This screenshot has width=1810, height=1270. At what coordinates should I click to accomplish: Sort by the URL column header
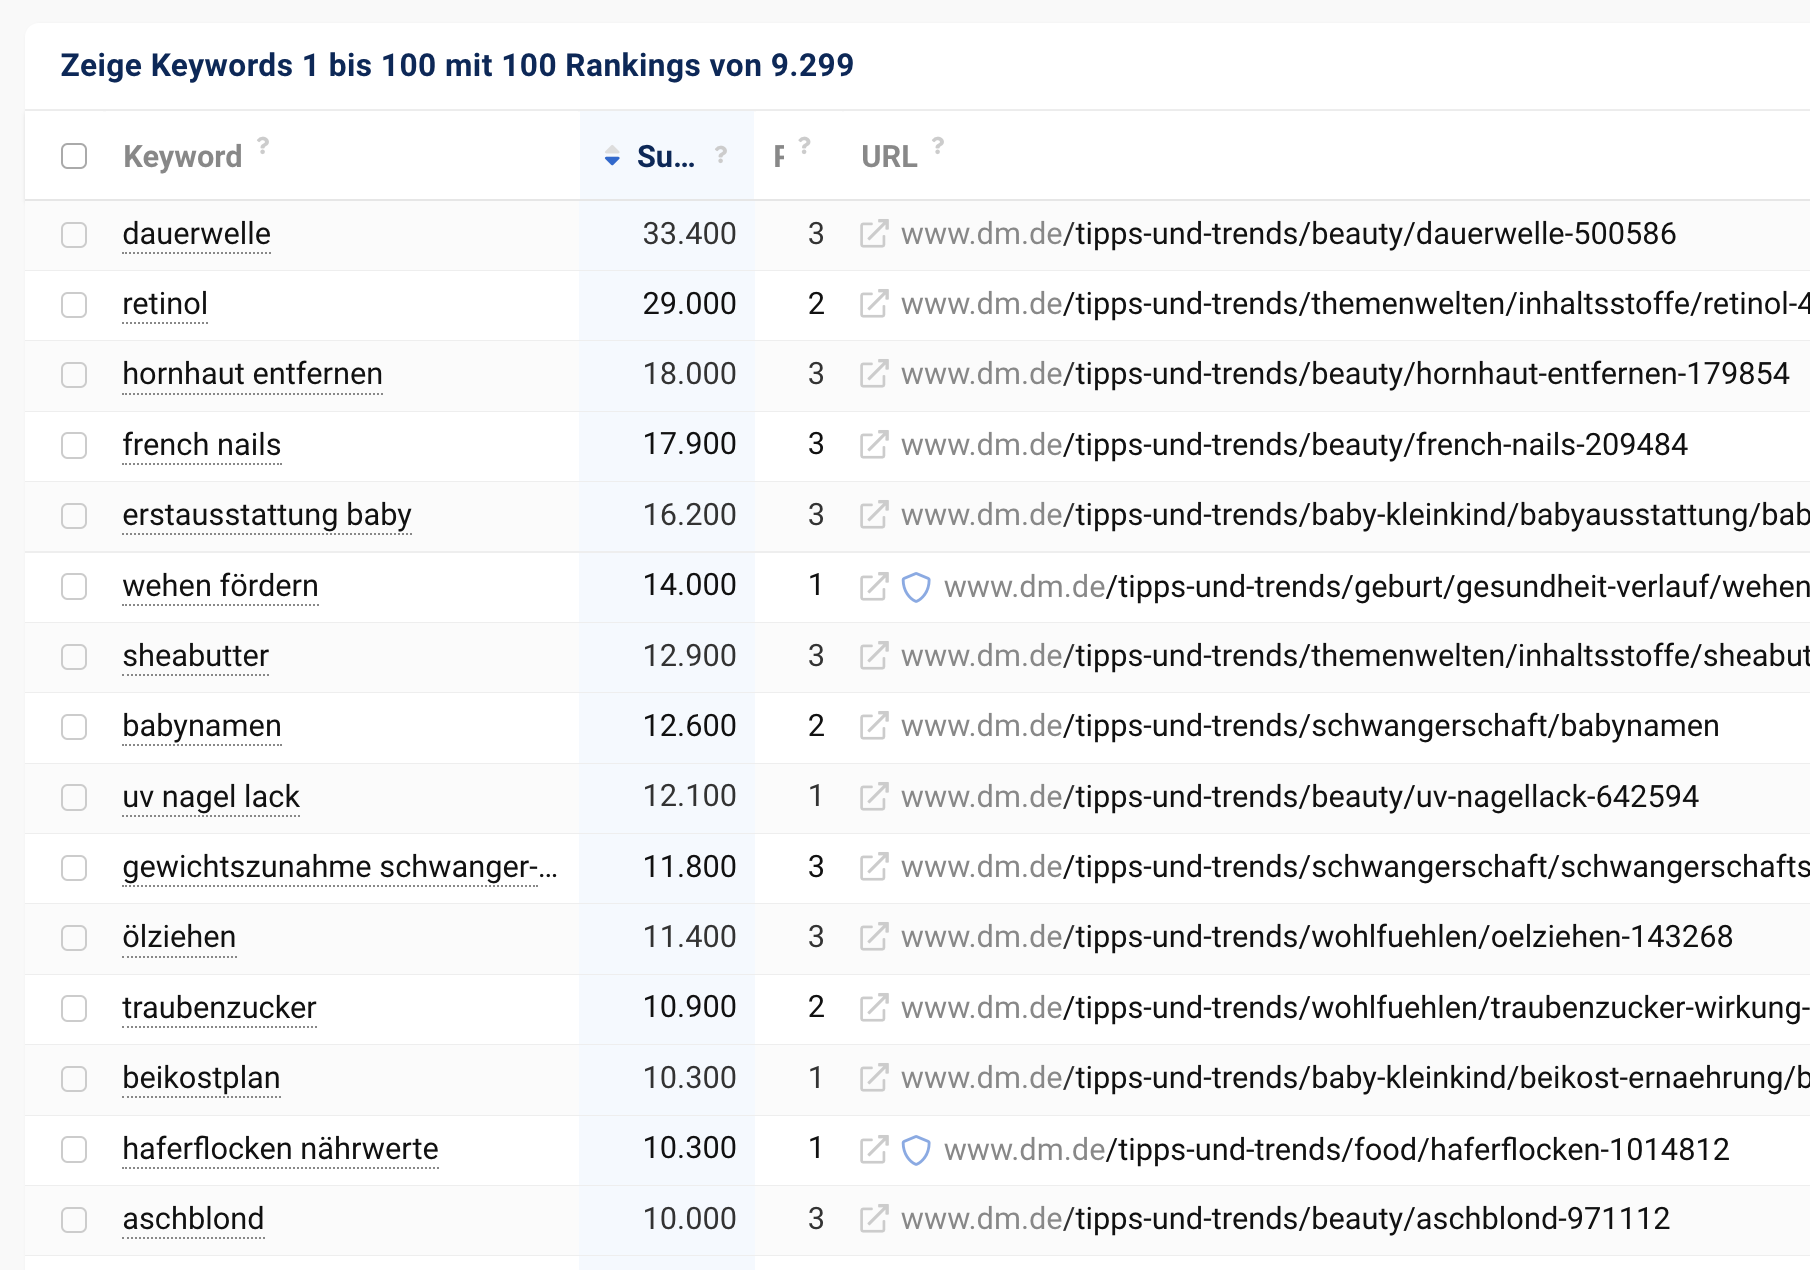tap(889, 157)
